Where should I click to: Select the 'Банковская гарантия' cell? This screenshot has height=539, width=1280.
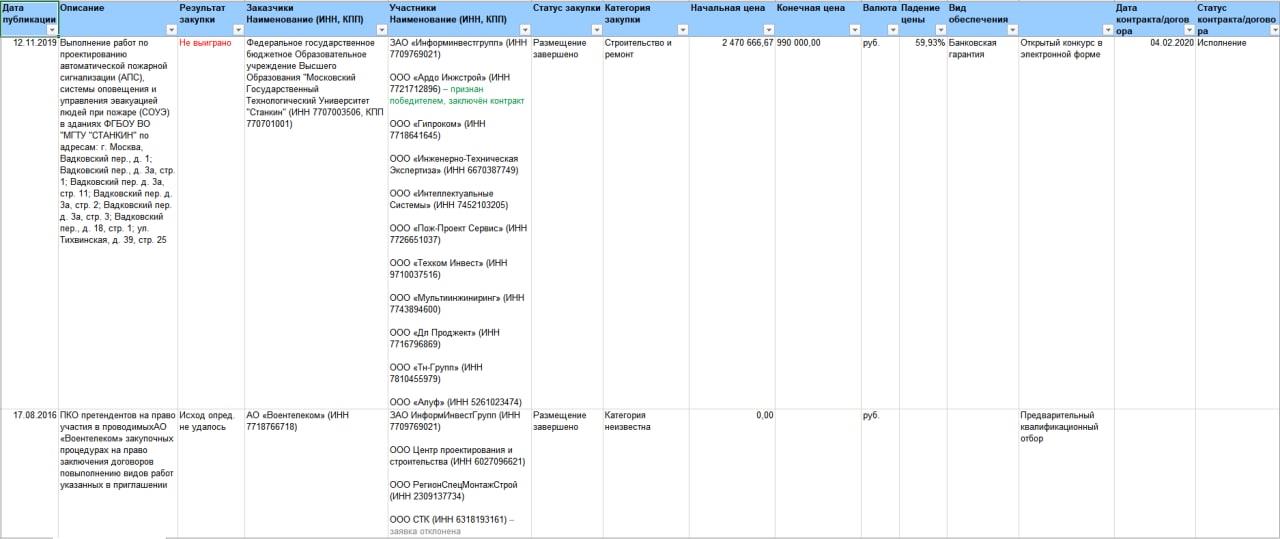[982, 223]
